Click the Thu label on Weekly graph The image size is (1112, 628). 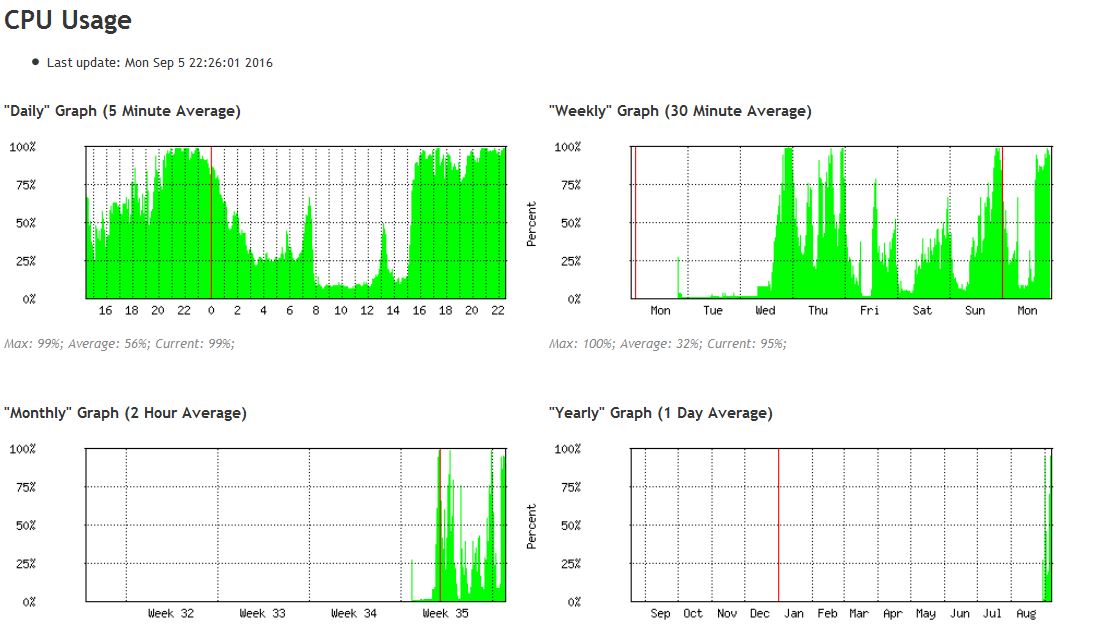click(x=818, y=310)
